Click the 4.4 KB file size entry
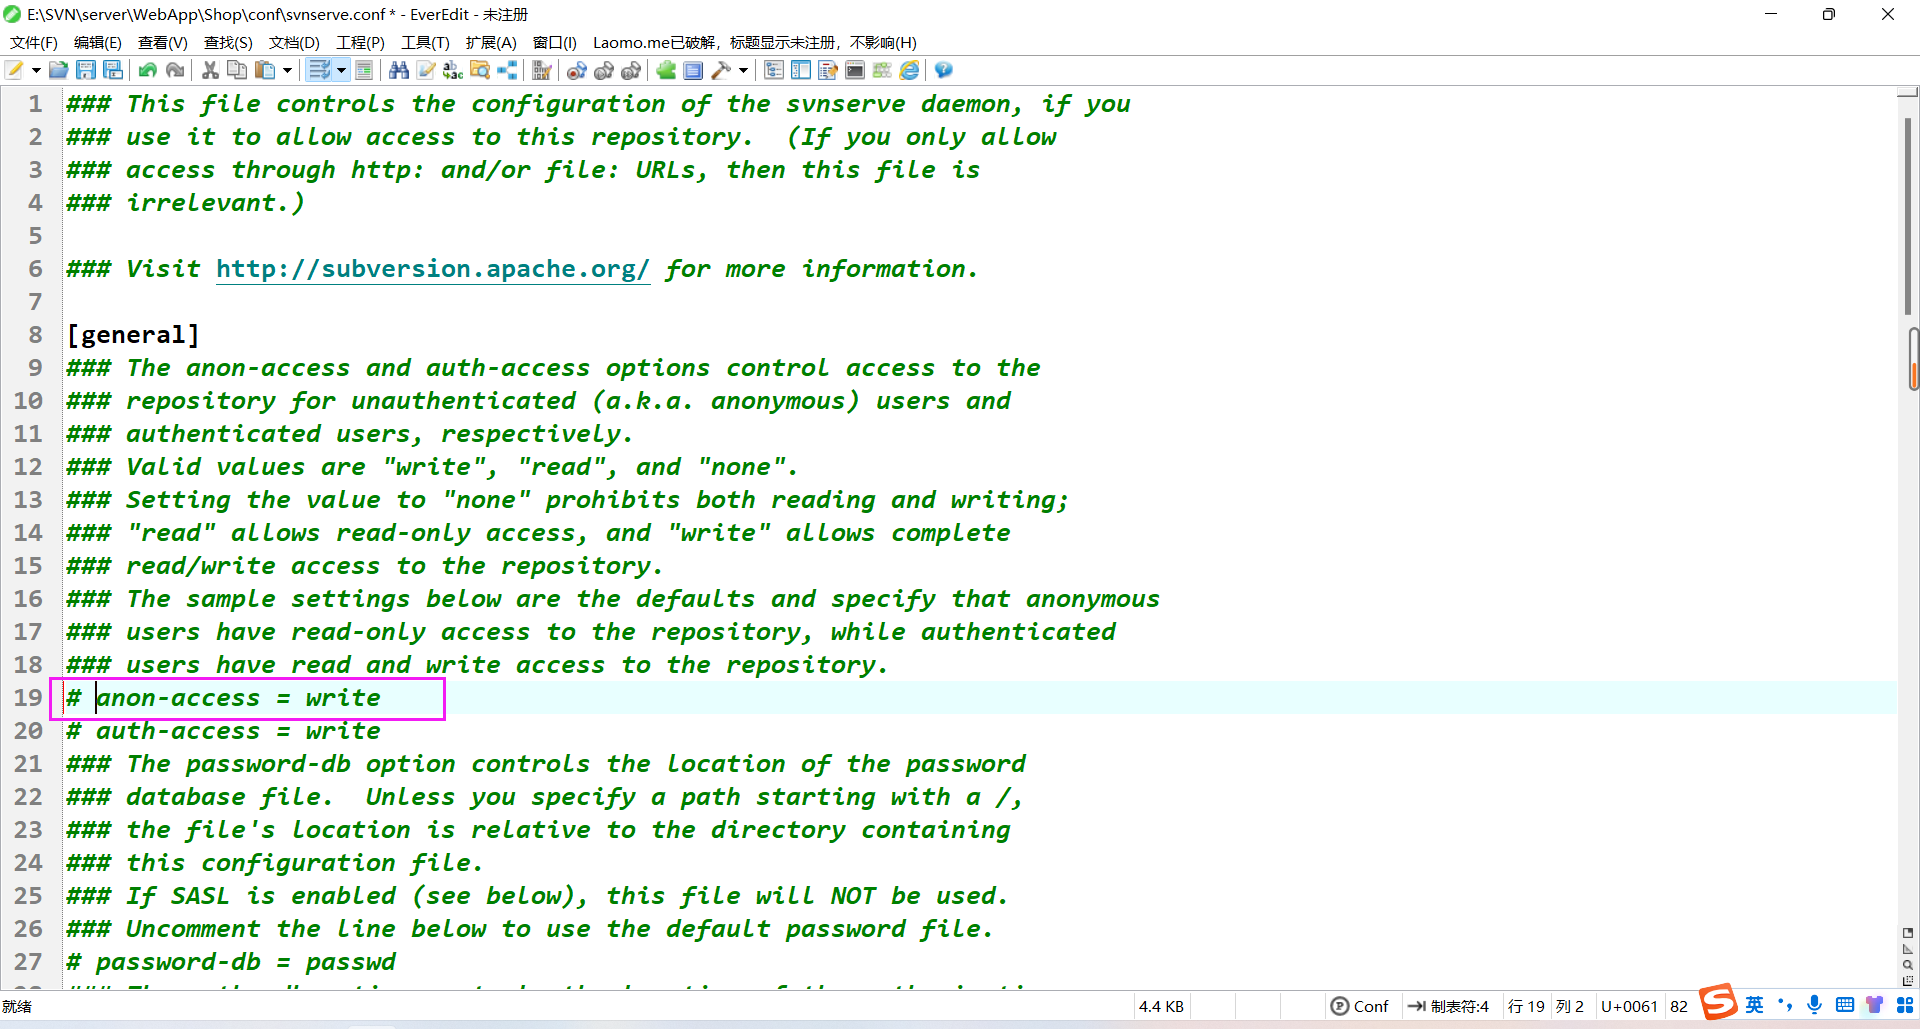The width and height of the screenshot is (1920, 1029). 1161,1006
